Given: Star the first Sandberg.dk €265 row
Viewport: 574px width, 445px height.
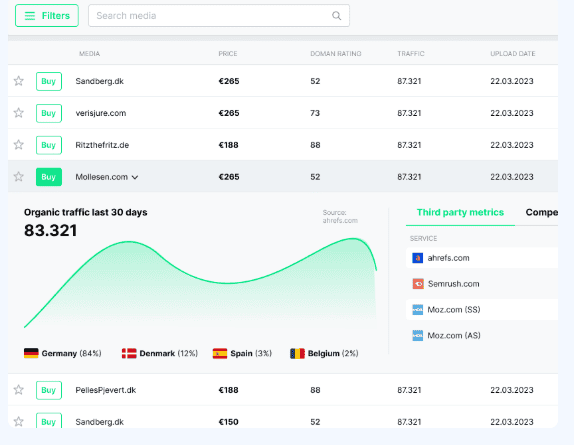Looking at the screenshot, I should (19, 81).
